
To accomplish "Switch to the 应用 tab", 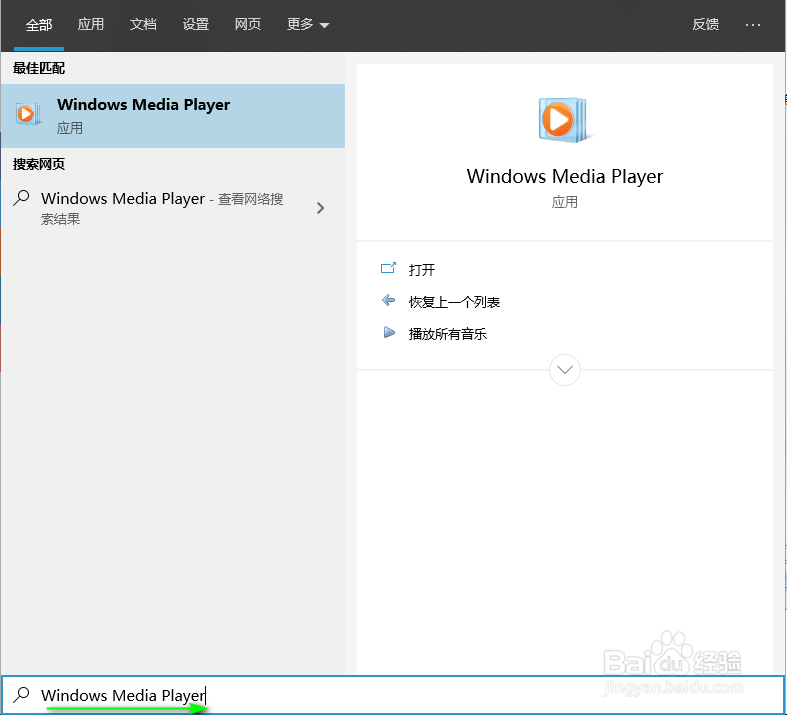I will 91,24.
